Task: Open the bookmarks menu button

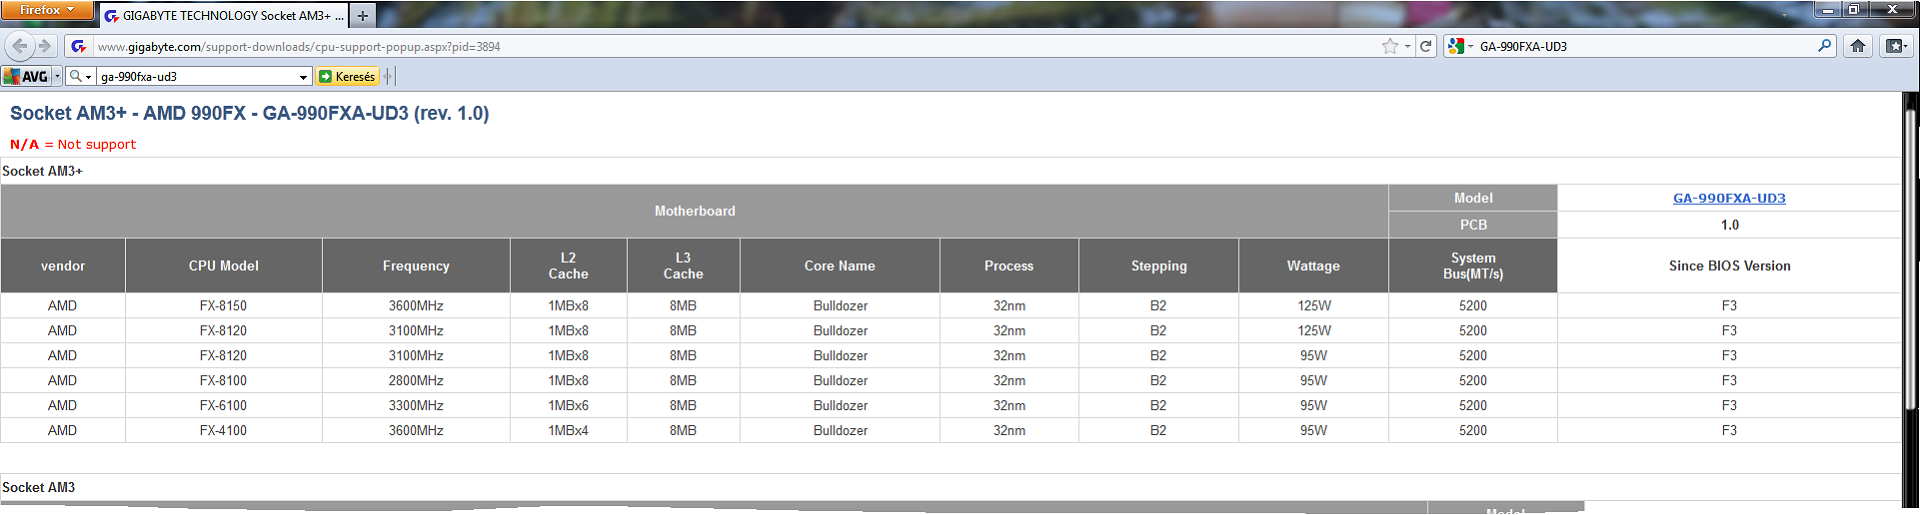Action: pyautogui.click(x=1895, y=46)
